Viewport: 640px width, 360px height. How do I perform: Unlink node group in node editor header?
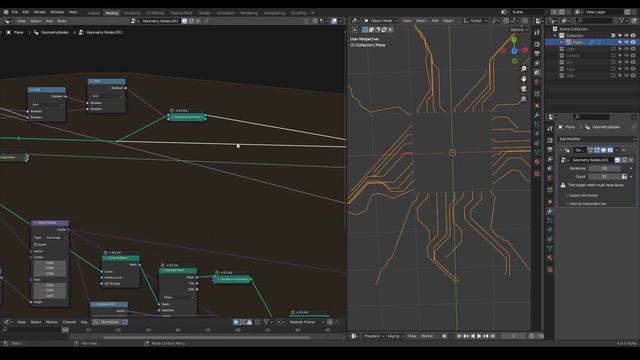tap(198, 21)
